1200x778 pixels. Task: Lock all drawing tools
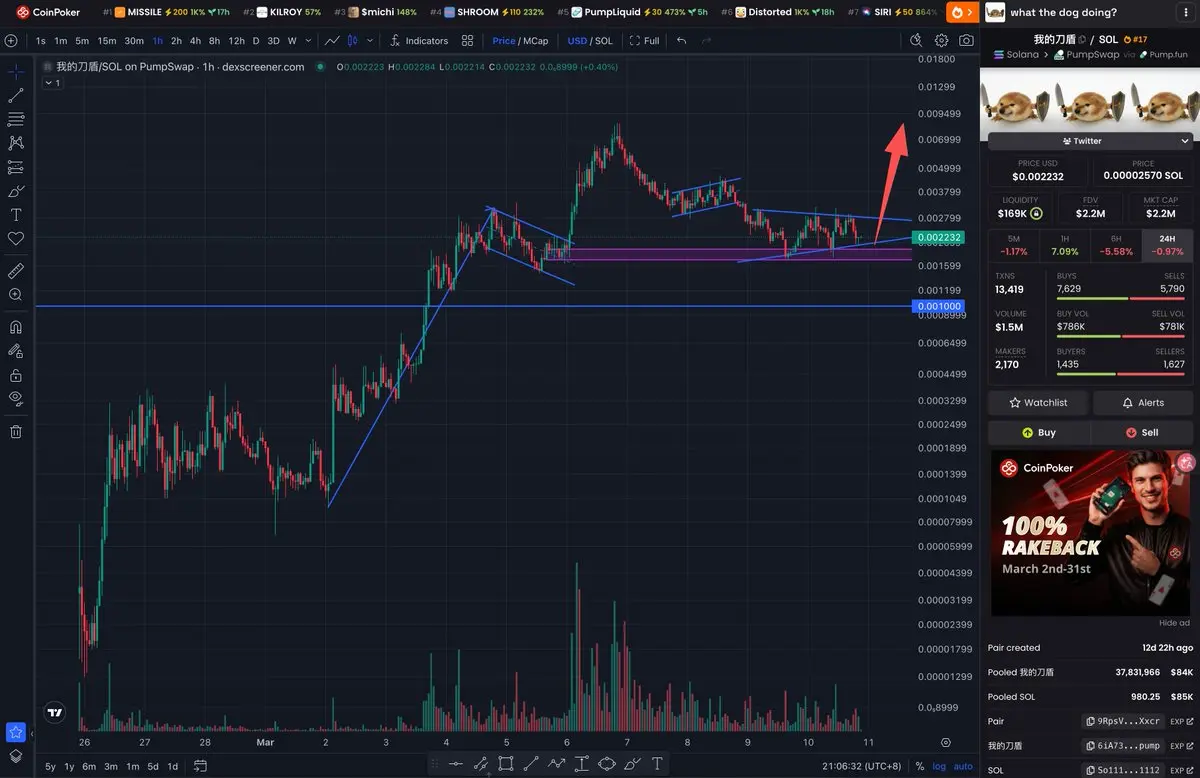[x=16, y=375]
